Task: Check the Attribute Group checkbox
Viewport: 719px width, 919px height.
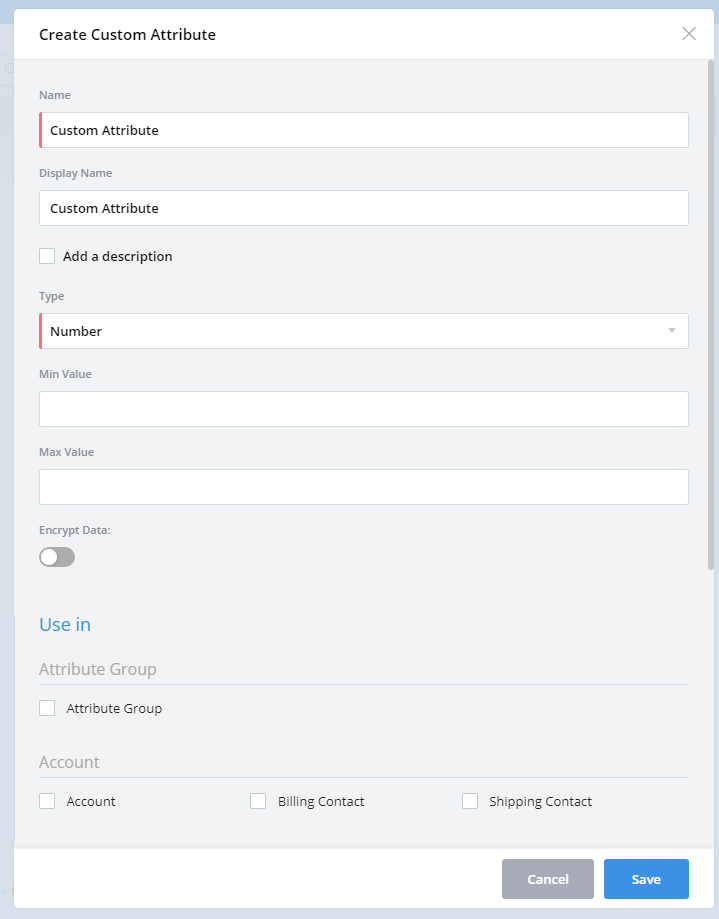Action: pos(47,708)
